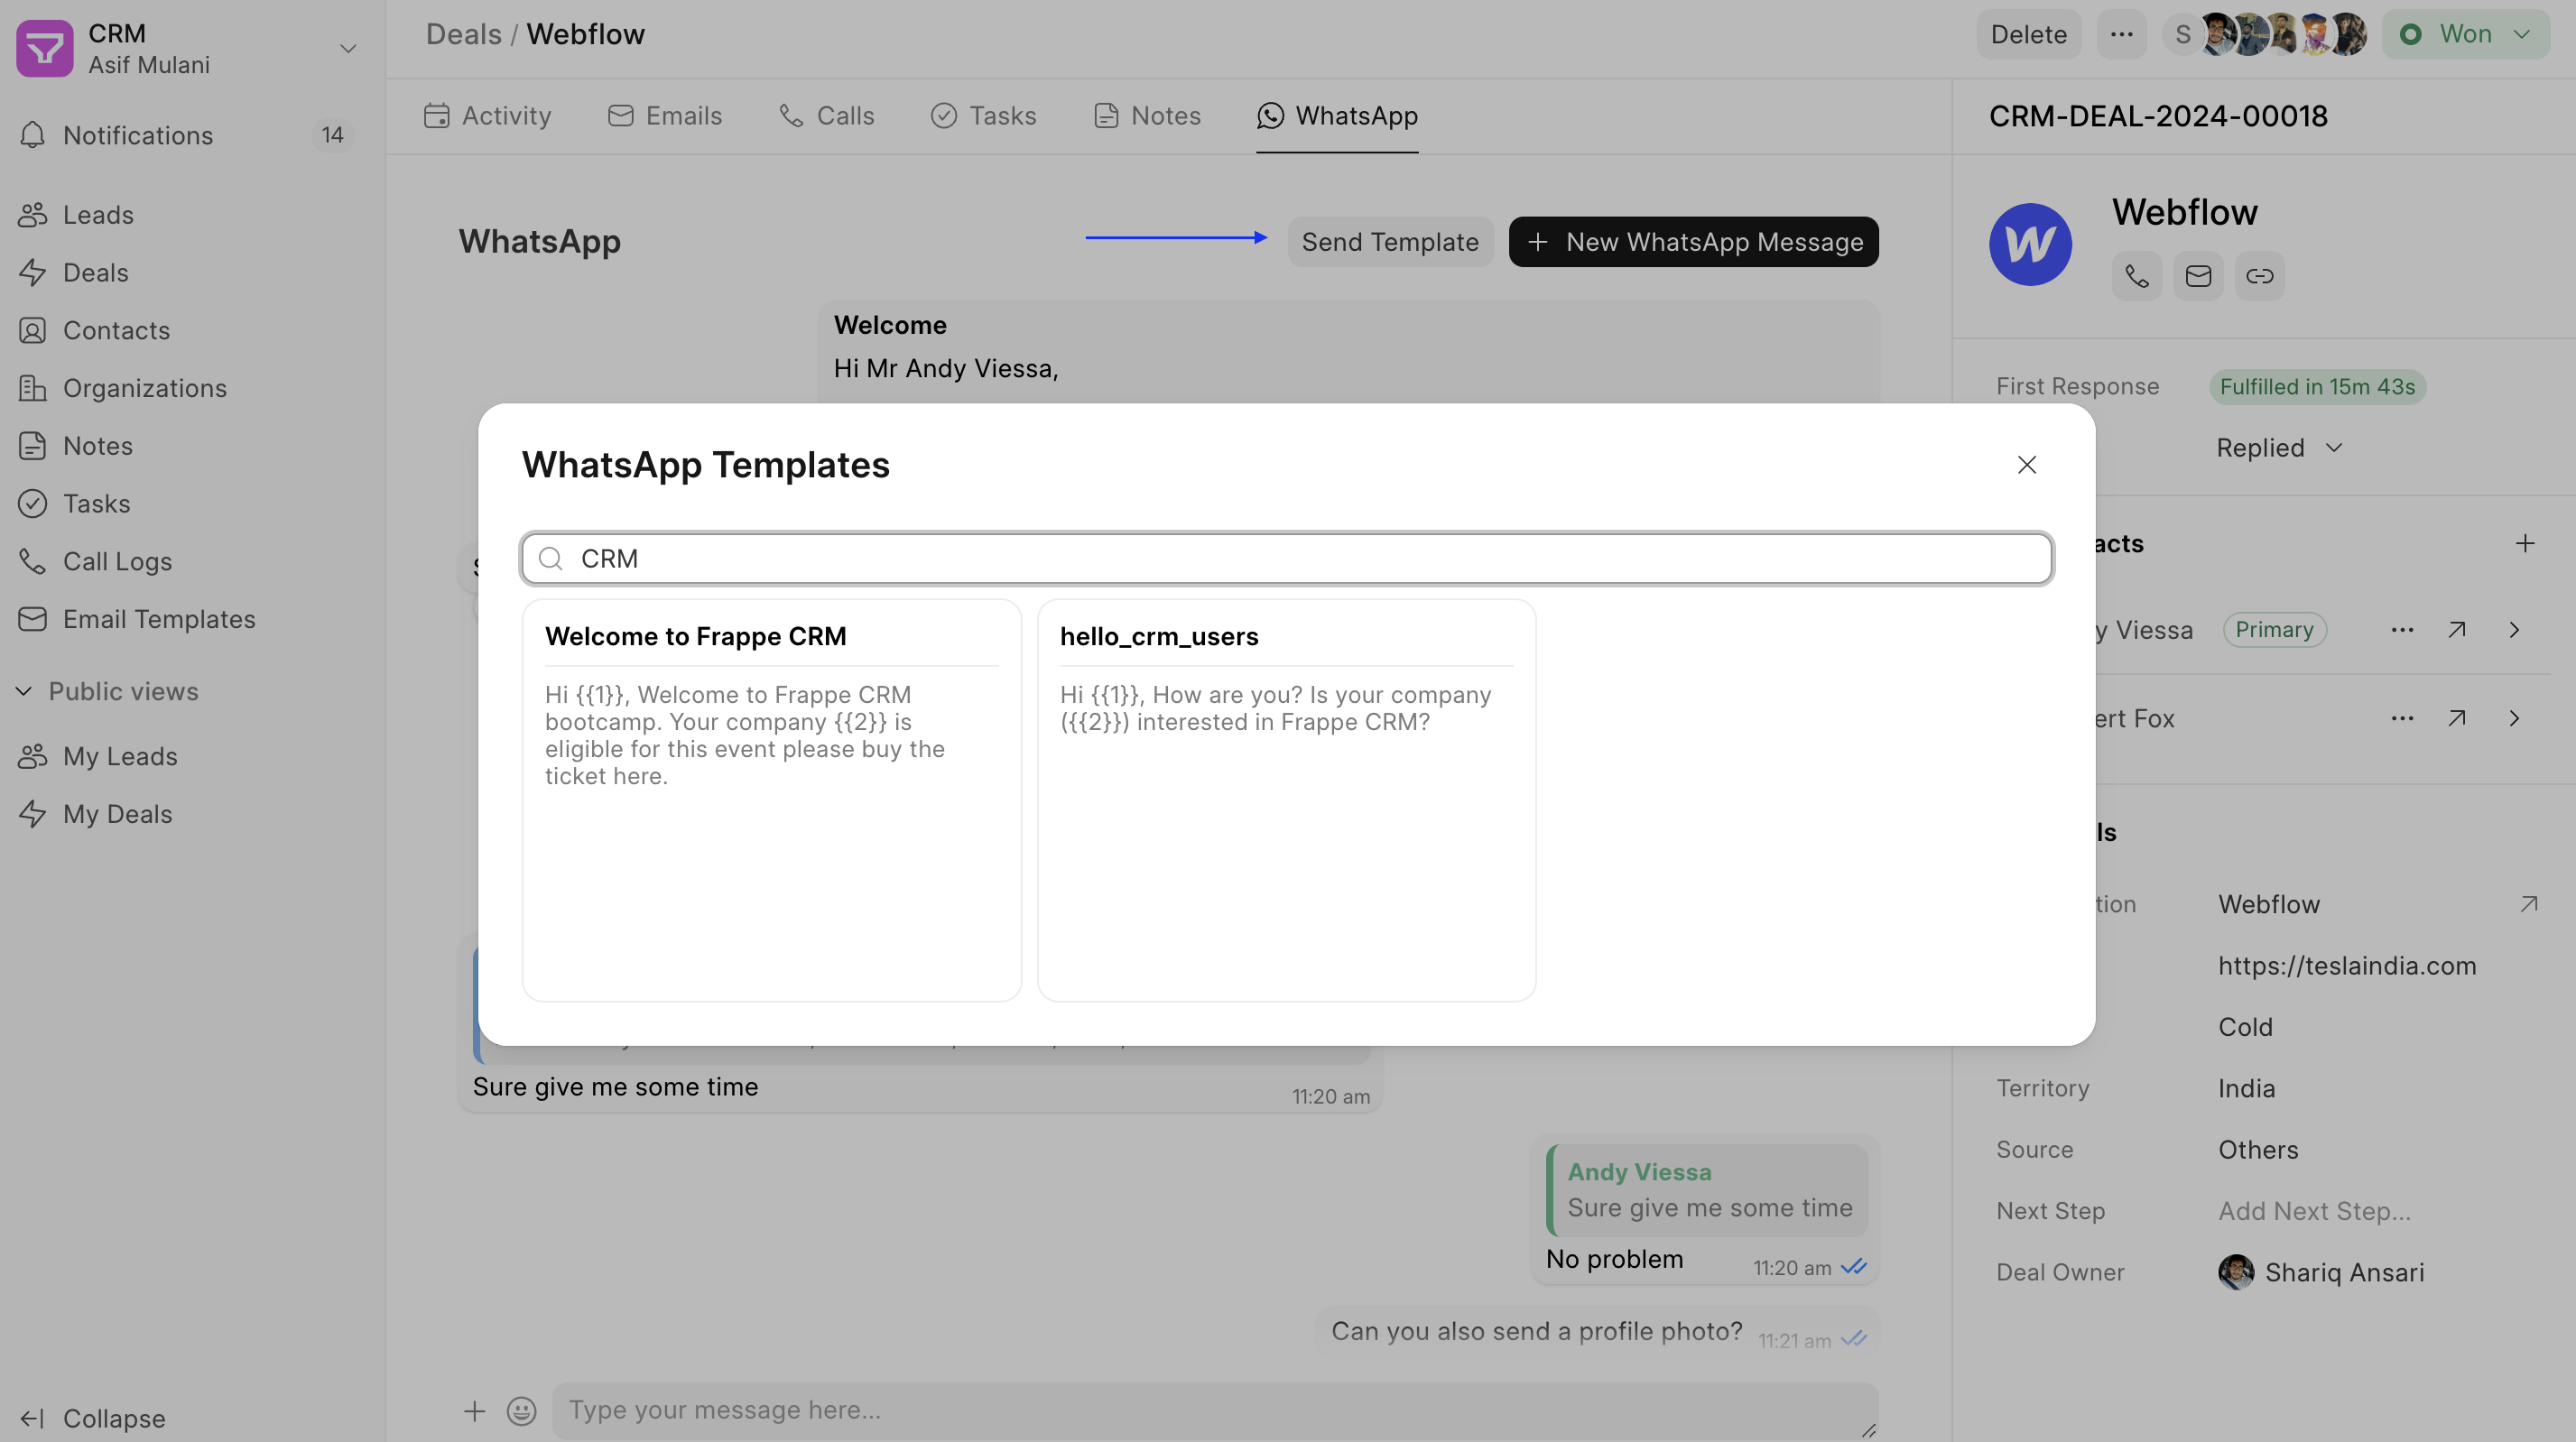
Task: Open the emoji picker
Action: pos(521,1410)
